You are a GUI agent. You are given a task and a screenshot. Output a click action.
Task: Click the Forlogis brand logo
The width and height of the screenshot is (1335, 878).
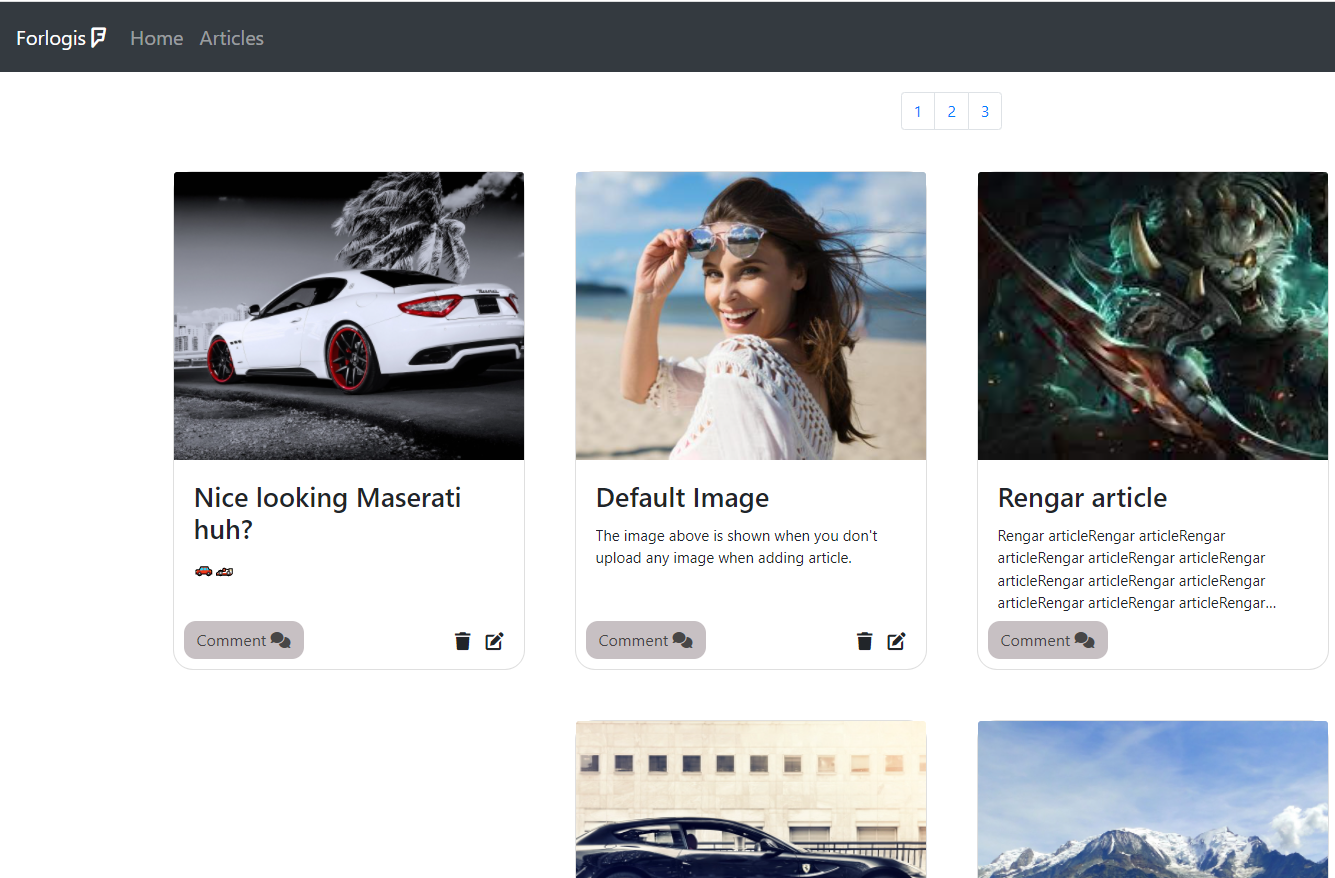point(62,38)
